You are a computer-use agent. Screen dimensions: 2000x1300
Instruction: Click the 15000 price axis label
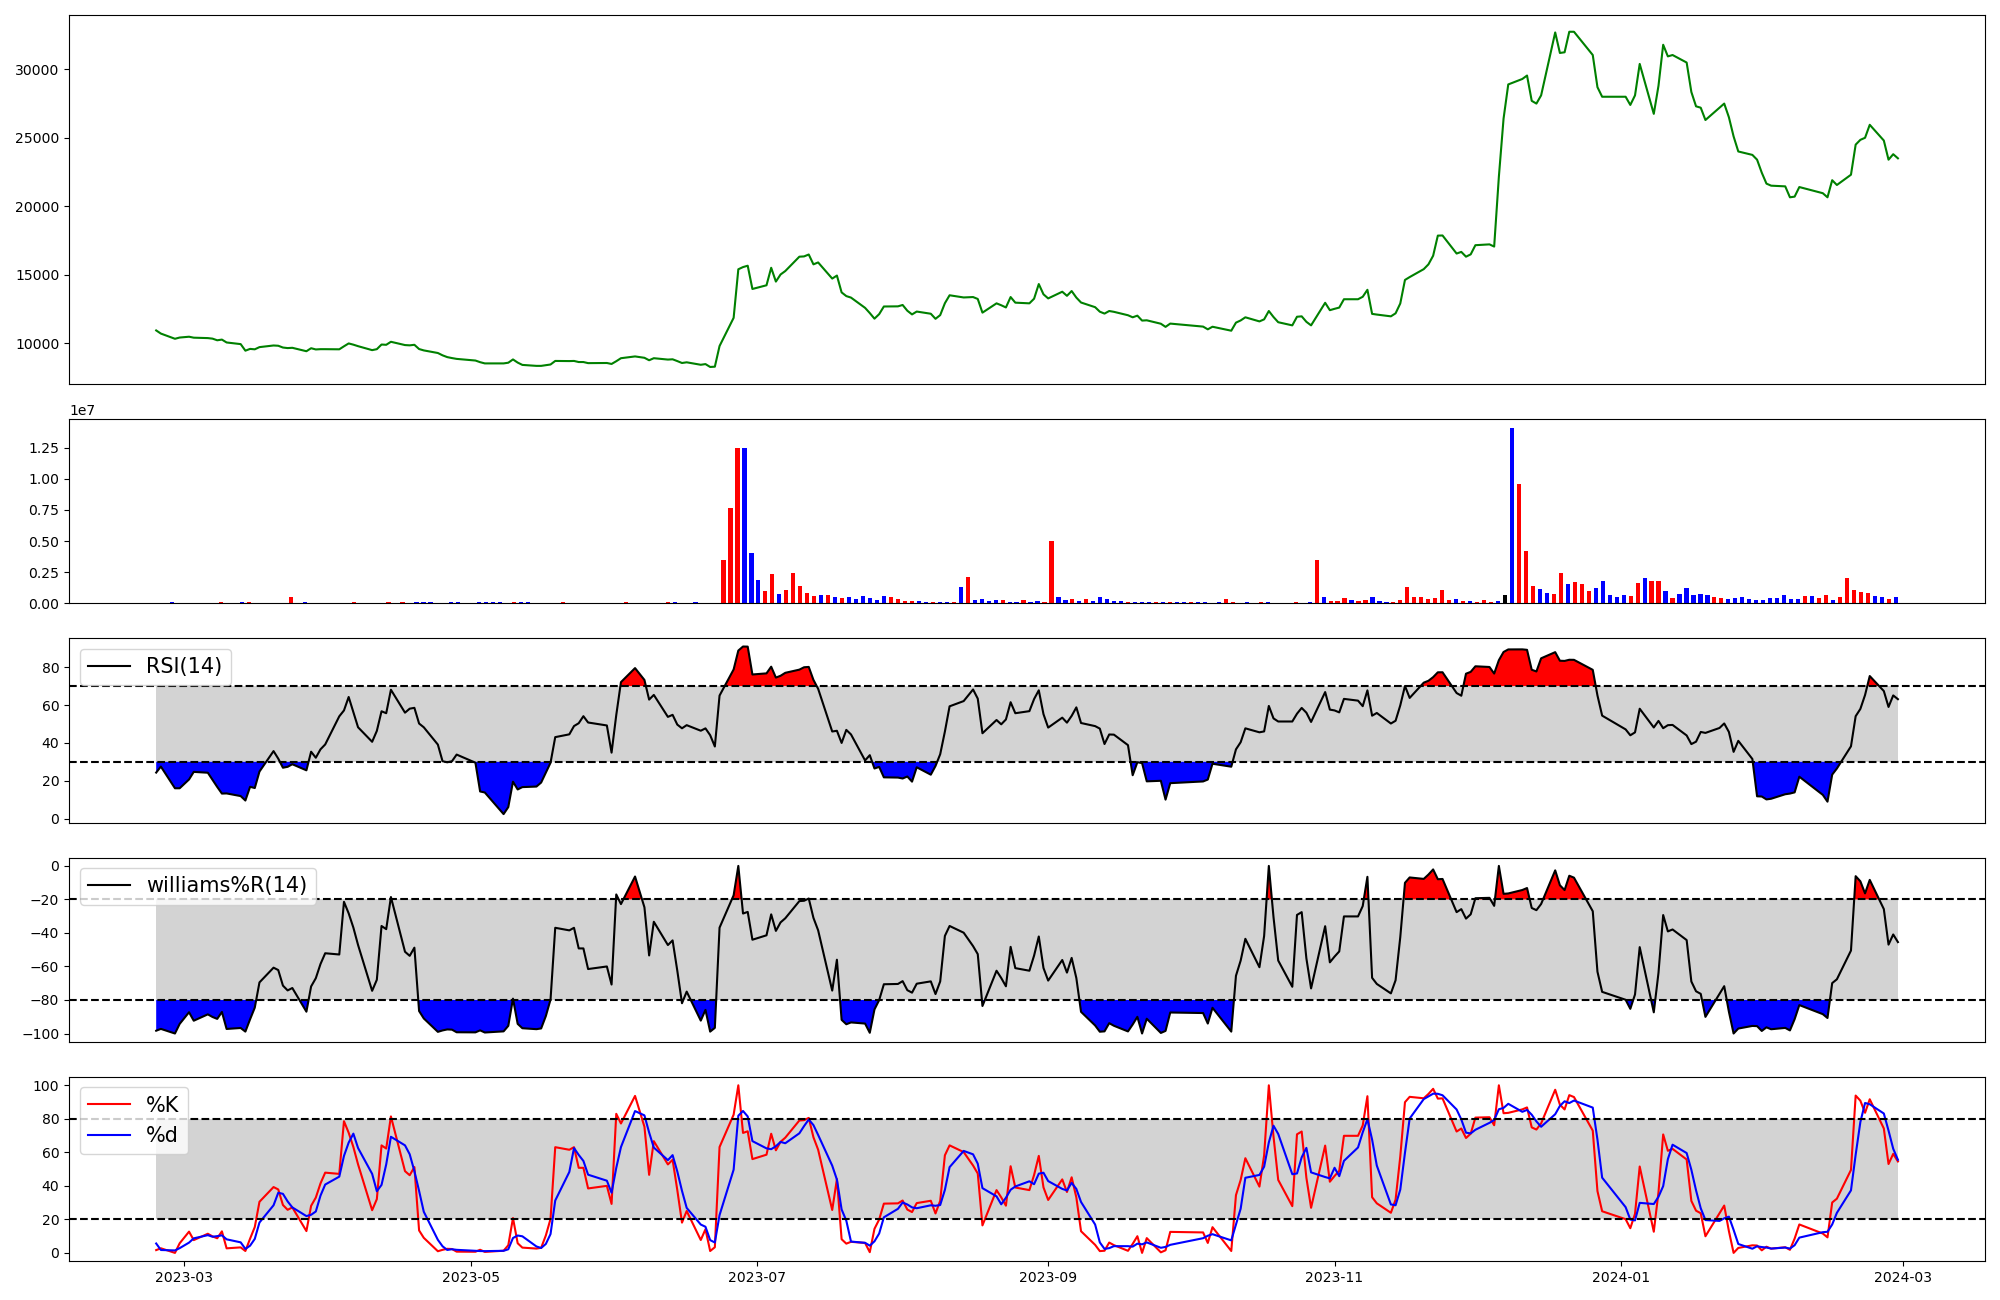coord(36,276)
